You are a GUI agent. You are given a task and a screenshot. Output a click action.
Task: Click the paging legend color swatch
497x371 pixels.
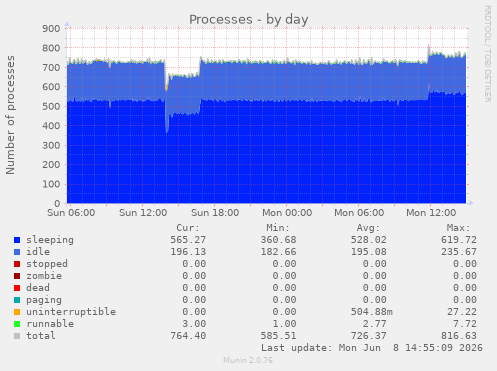click(x=17, y=300)
